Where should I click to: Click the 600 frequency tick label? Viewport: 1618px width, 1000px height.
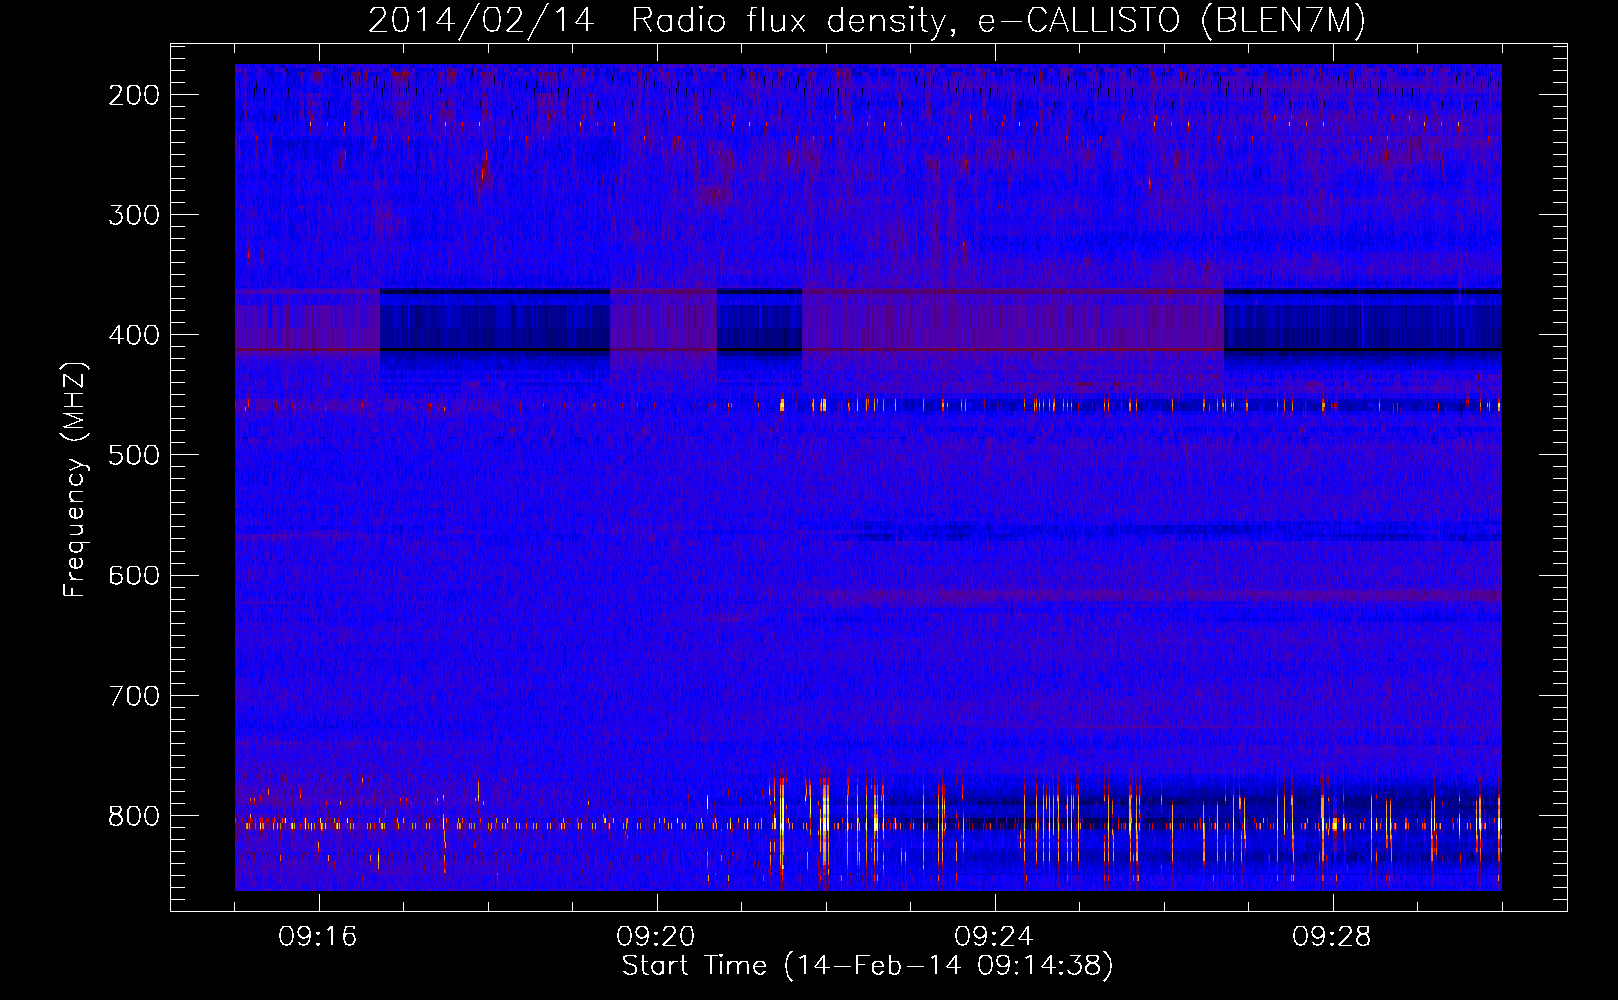(134, 575)
